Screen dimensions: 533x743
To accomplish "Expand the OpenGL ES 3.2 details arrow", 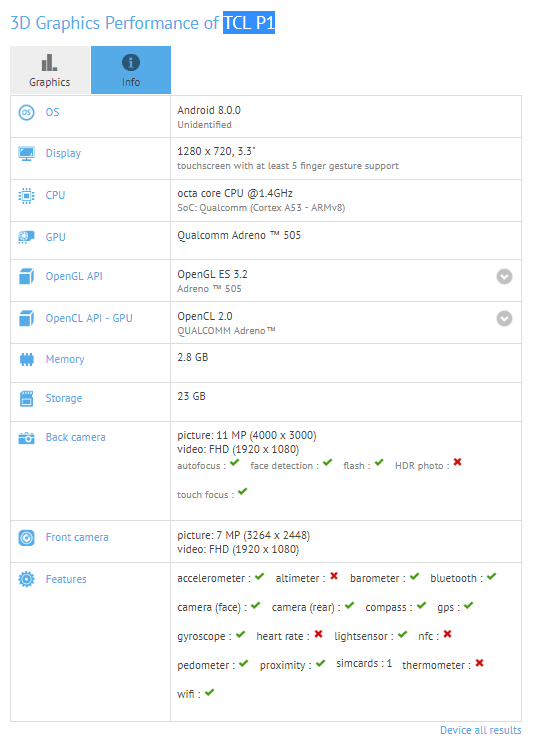I will [x=504, y=276].
